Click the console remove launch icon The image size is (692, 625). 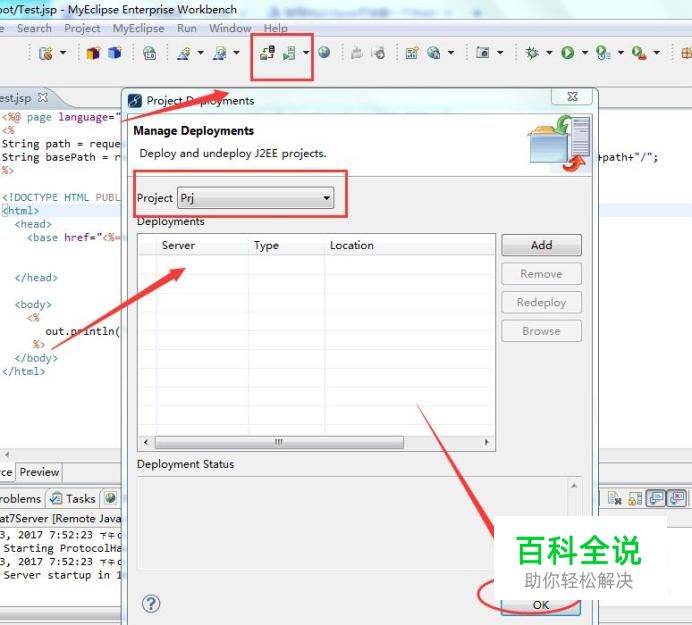[x=615, y=499]
